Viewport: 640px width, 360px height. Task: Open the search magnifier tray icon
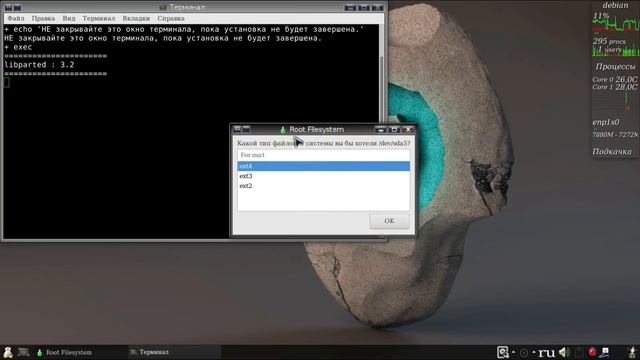pyautogui.click(x=502, y=352)
